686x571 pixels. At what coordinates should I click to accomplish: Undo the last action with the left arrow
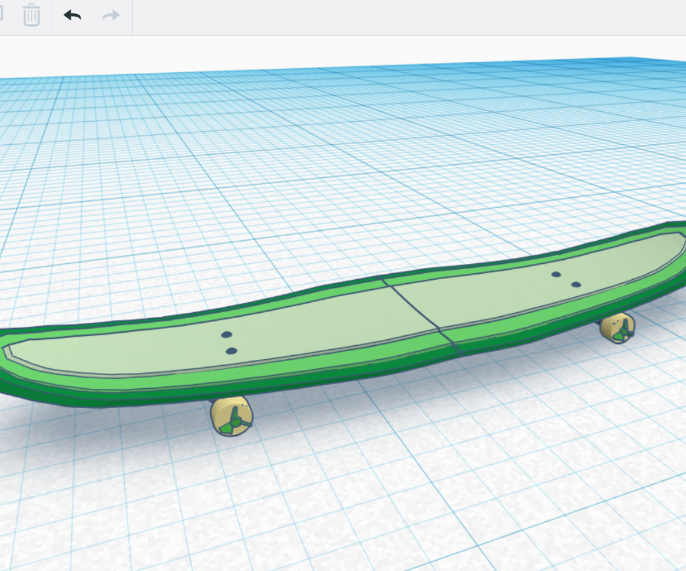(x=72, y=15)
